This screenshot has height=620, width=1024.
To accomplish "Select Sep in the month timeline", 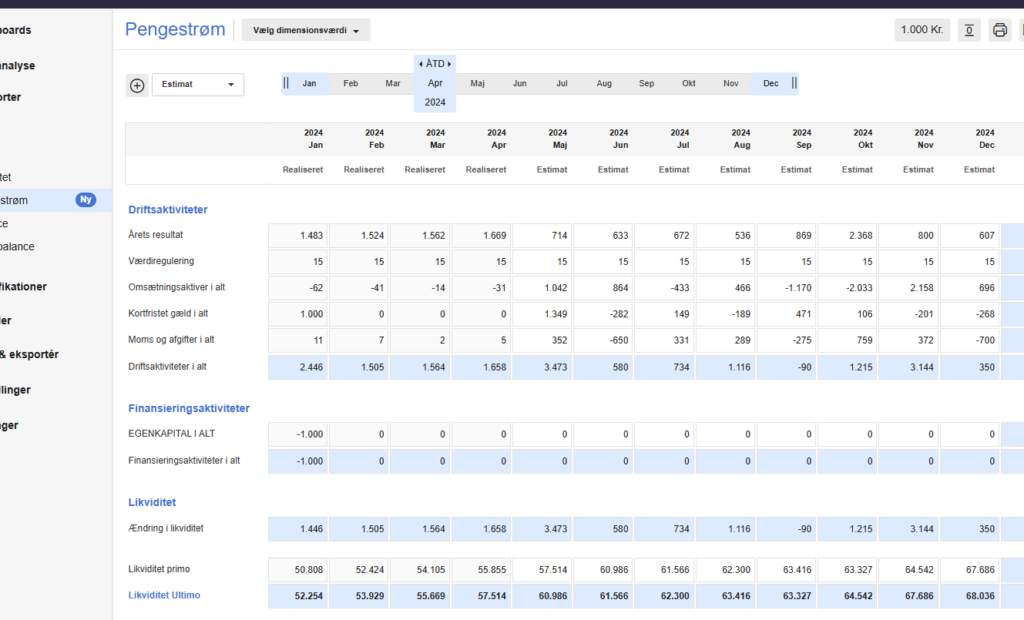I will pos(647,84).
